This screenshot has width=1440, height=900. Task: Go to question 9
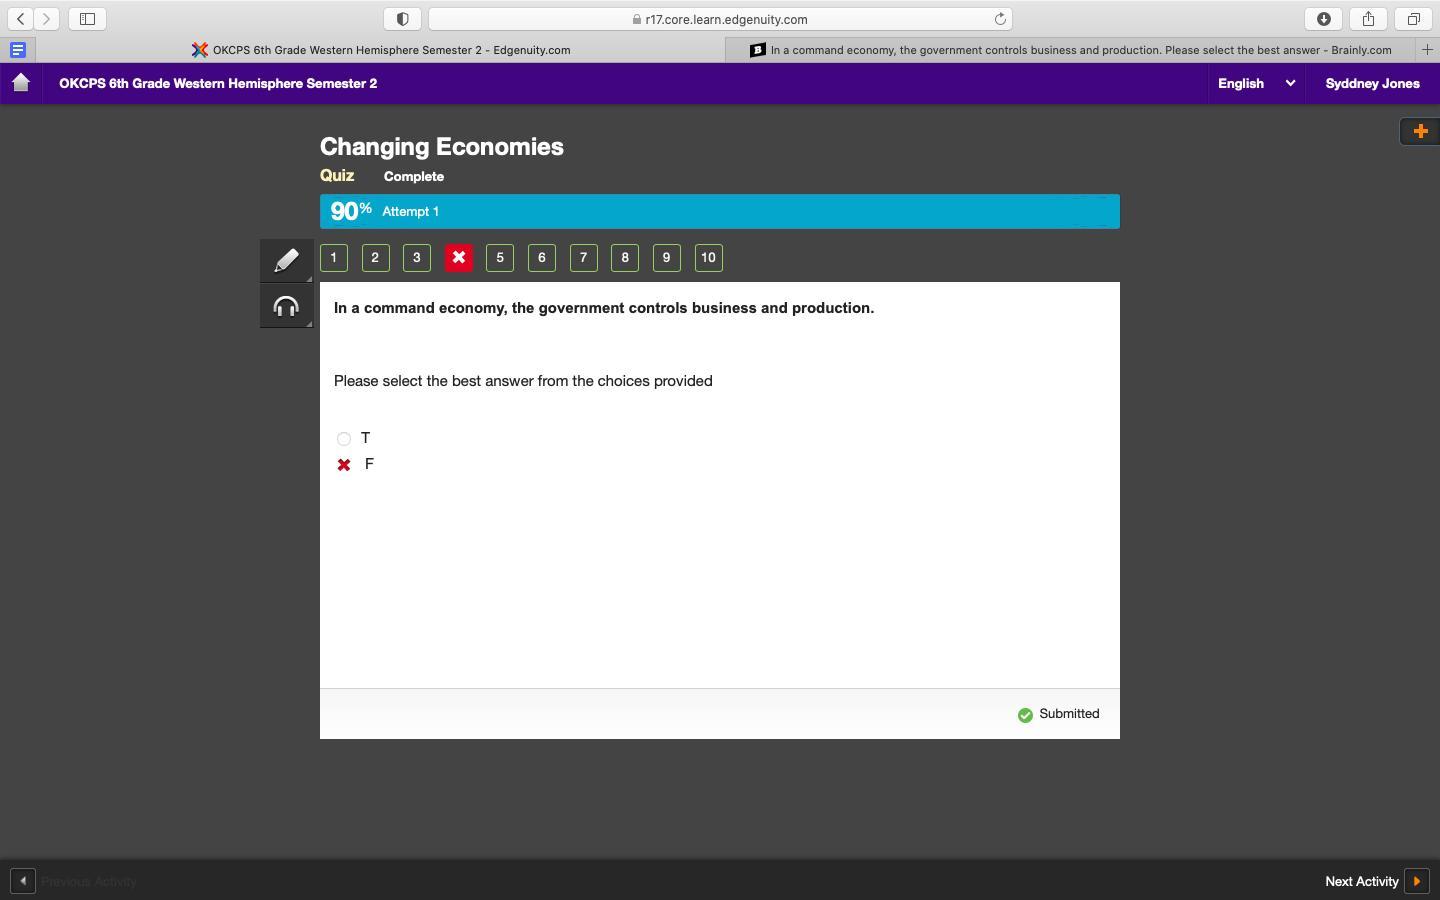(x=666, y=258)
